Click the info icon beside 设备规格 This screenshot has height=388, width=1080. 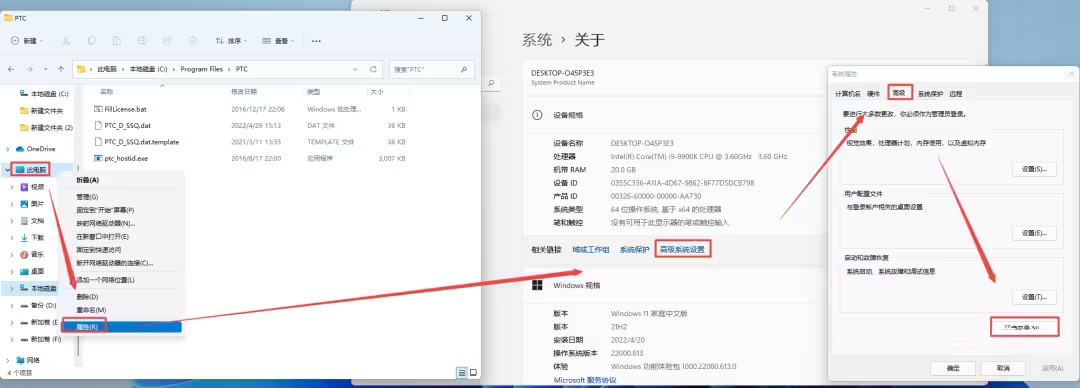coord(537,115)
